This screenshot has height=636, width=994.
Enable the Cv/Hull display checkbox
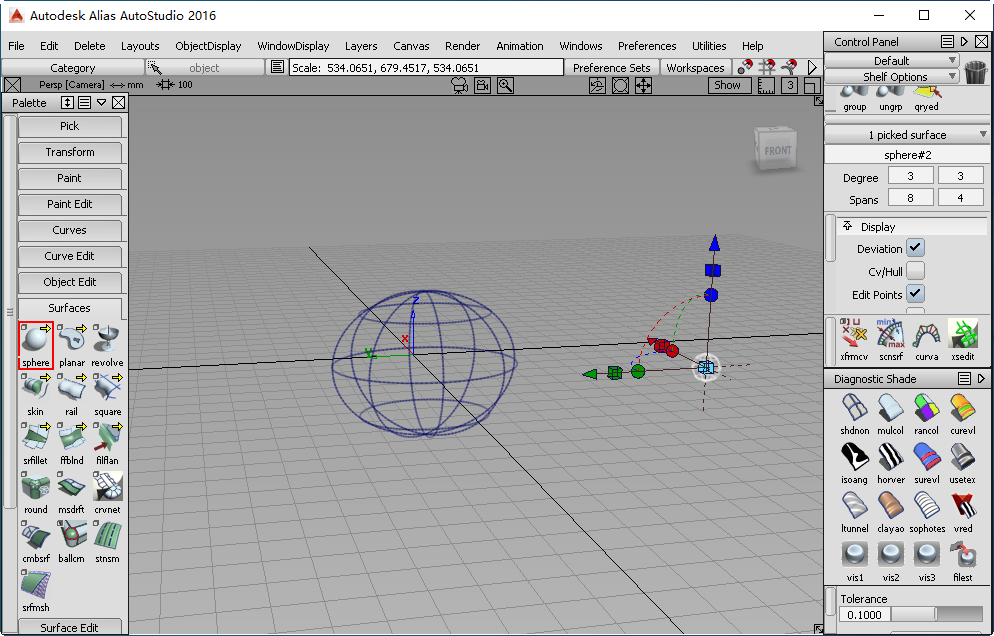click(915, 271)
